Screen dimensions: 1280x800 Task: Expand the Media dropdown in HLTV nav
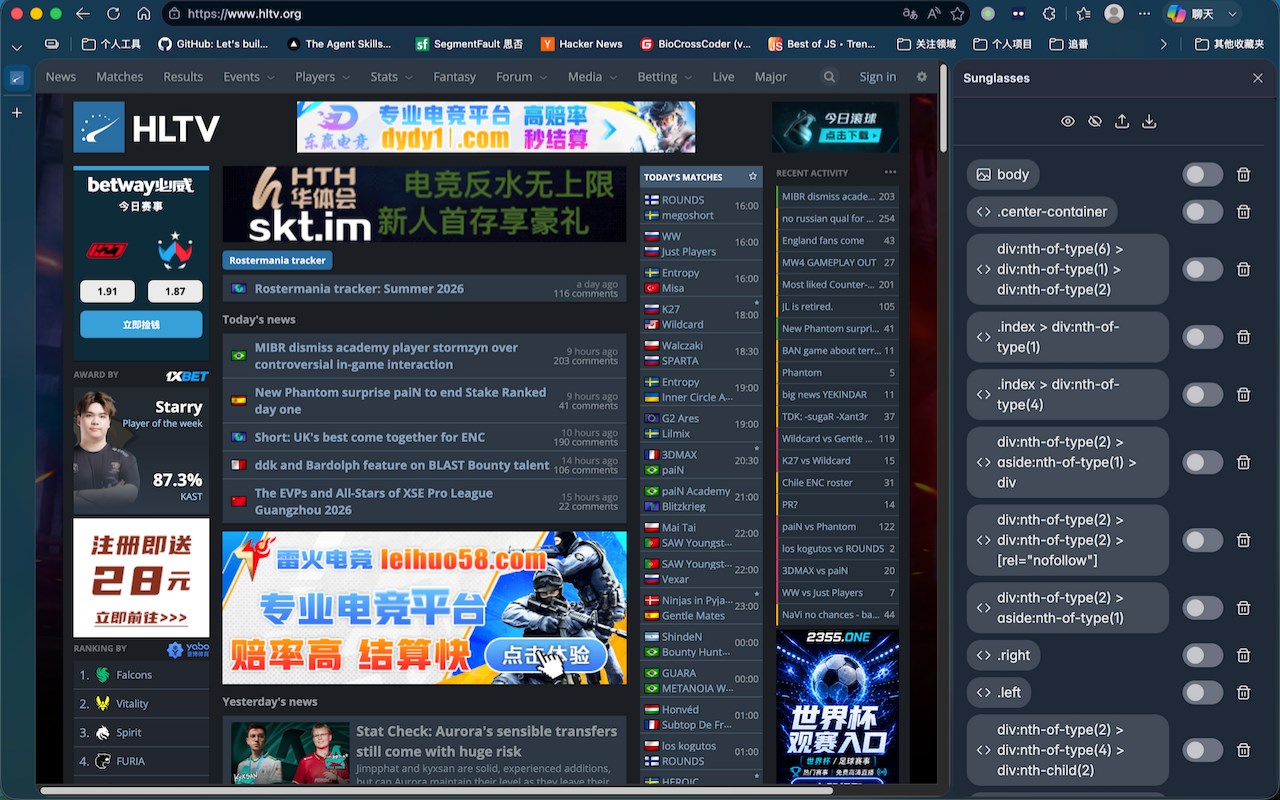[592, 77]
